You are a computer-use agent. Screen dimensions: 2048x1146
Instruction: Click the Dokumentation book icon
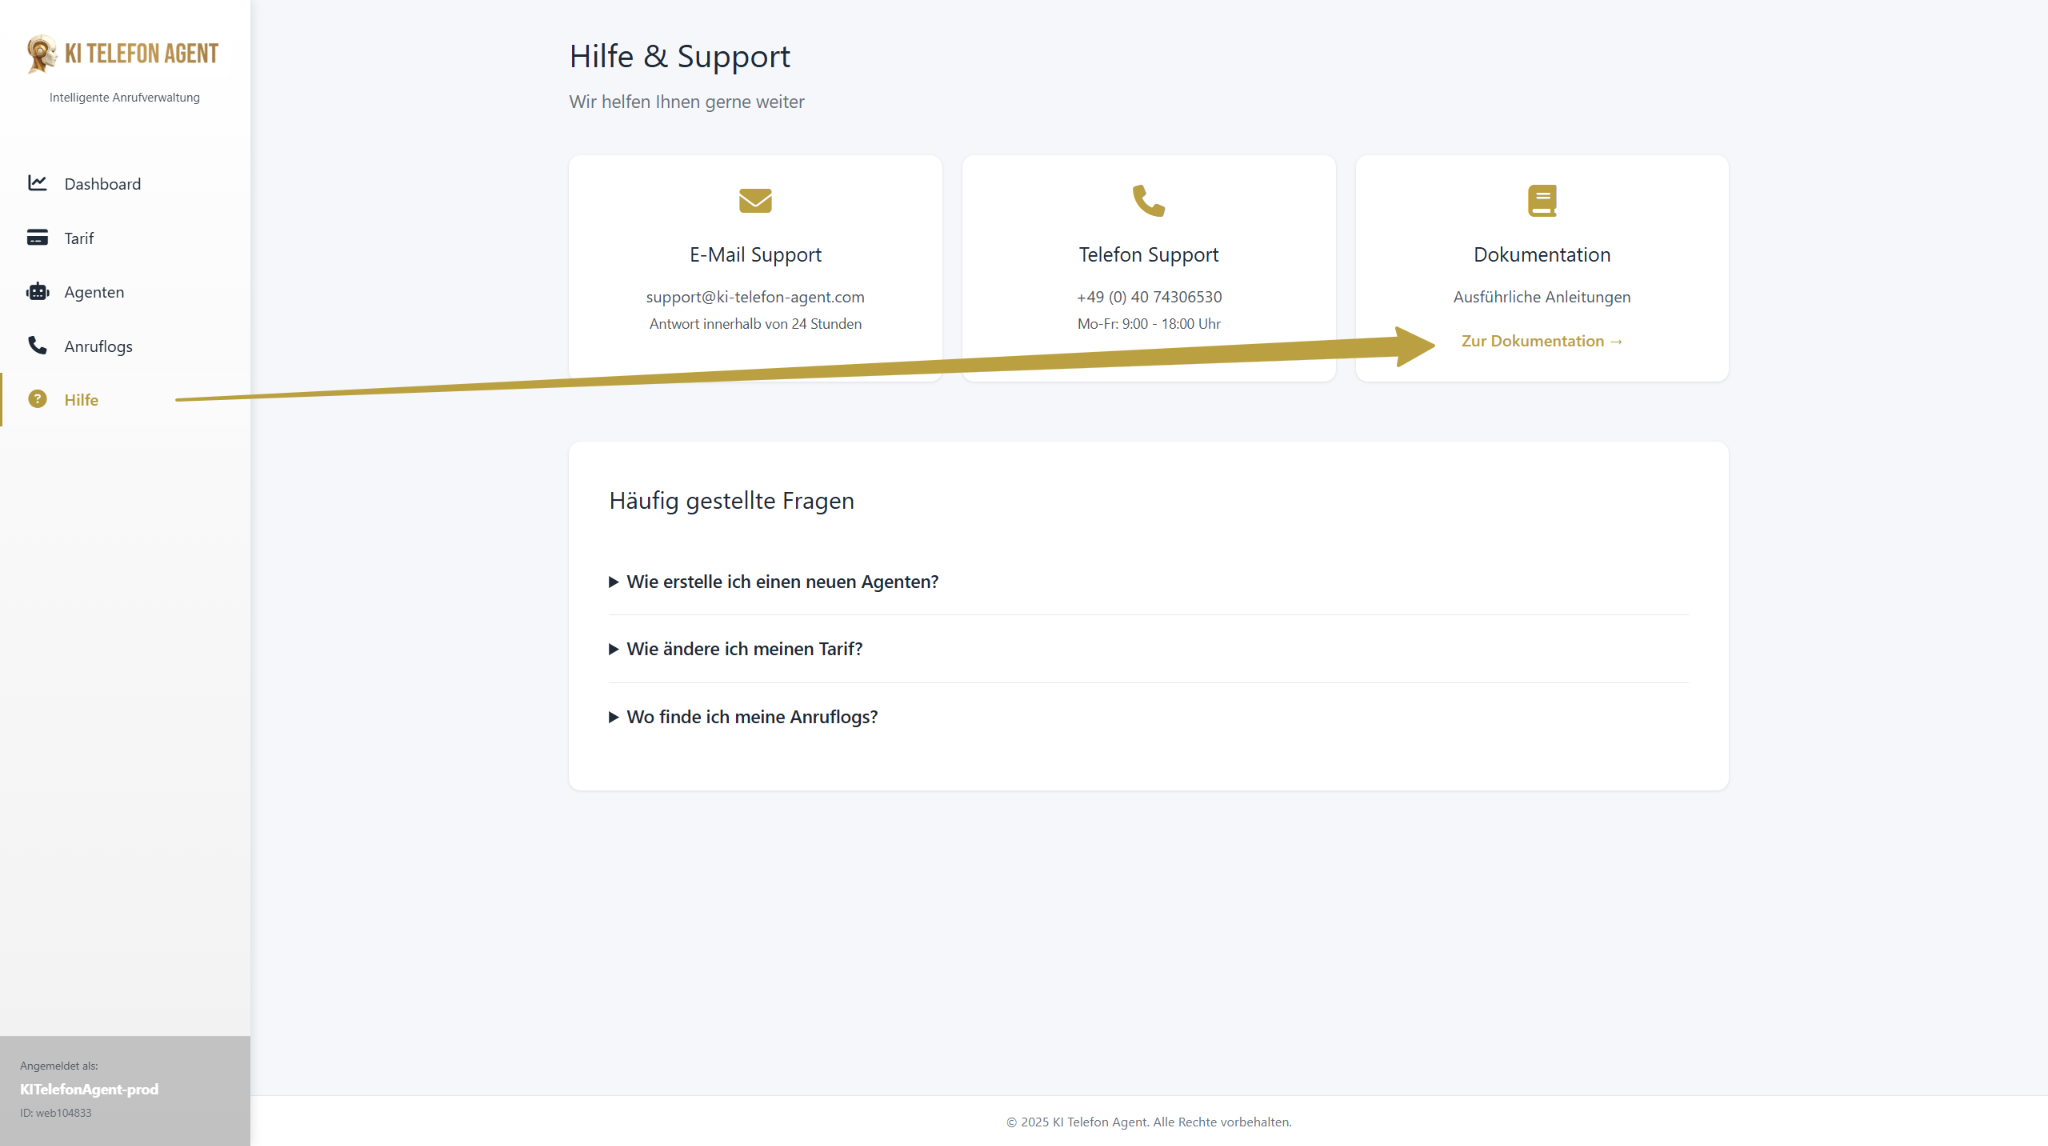(1541, 201)
